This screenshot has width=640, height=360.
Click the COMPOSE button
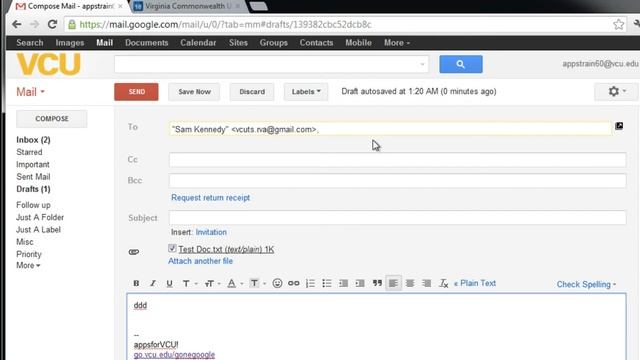coord(51,119)
